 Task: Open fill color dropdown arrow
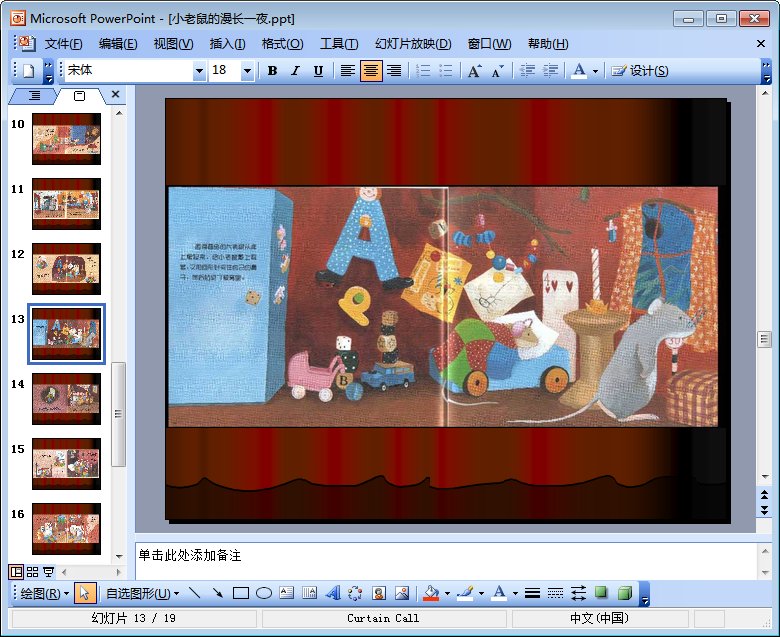[x=448, y=593]
